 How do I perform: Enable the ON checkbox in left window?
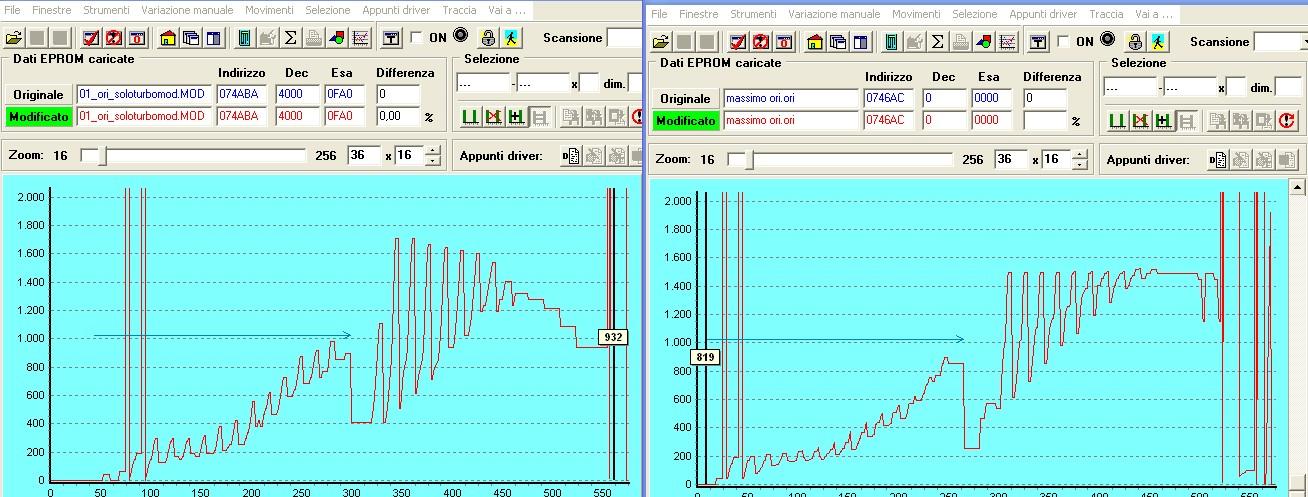416,38
